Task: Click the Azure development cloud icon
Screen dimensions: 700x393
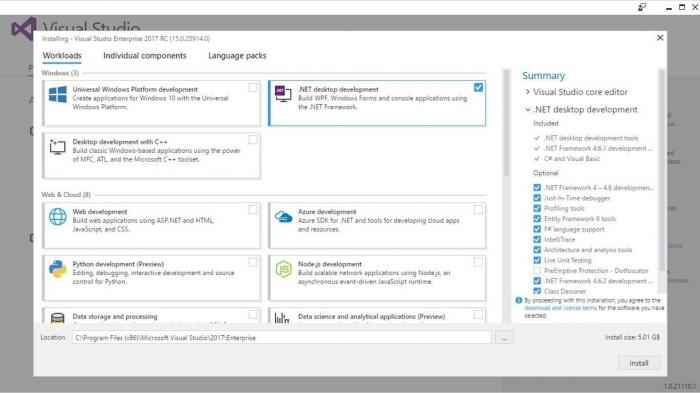Action: 283,217
